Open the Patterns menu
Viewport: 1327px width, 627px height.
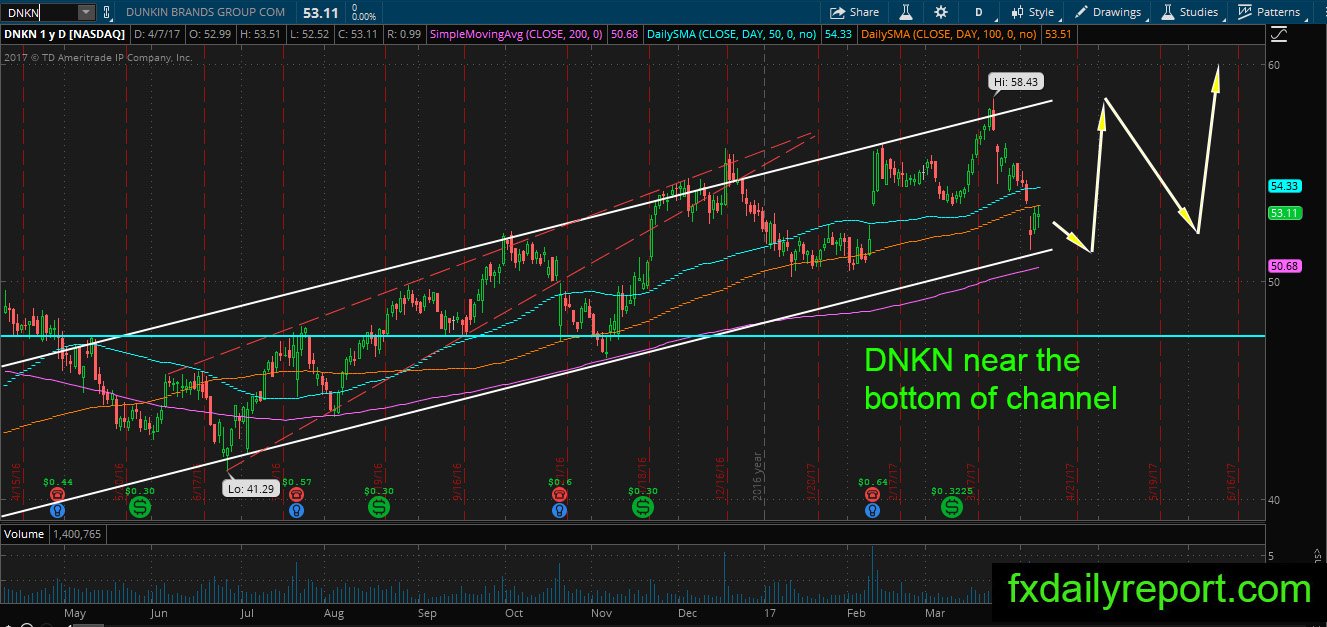(1269, 12)
